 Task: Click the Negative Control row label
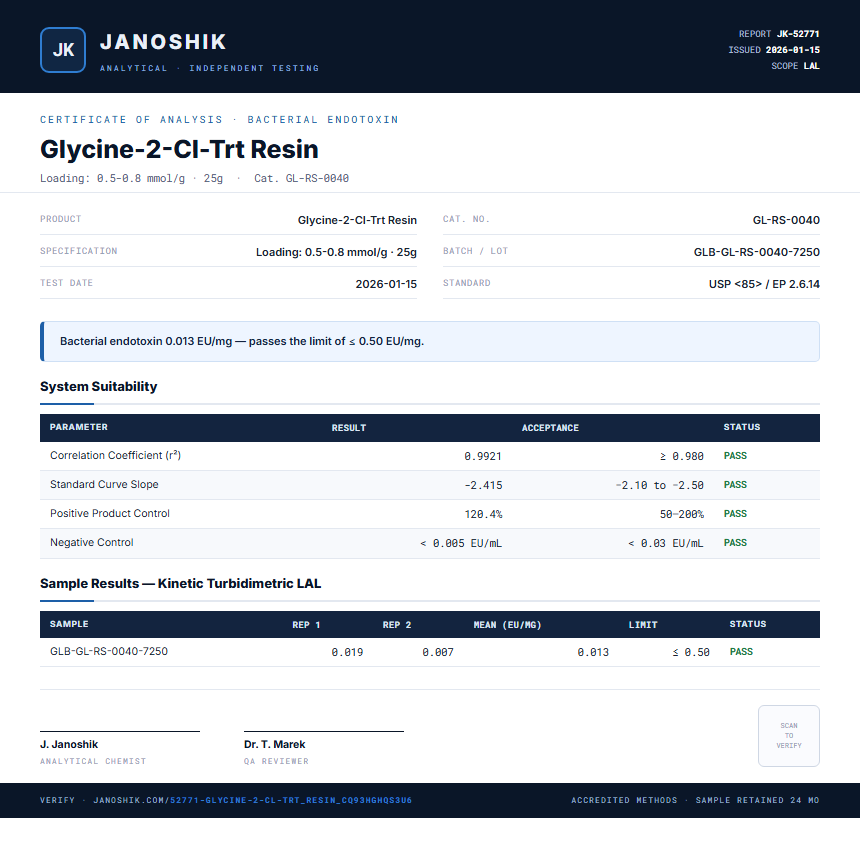[92, 543]
